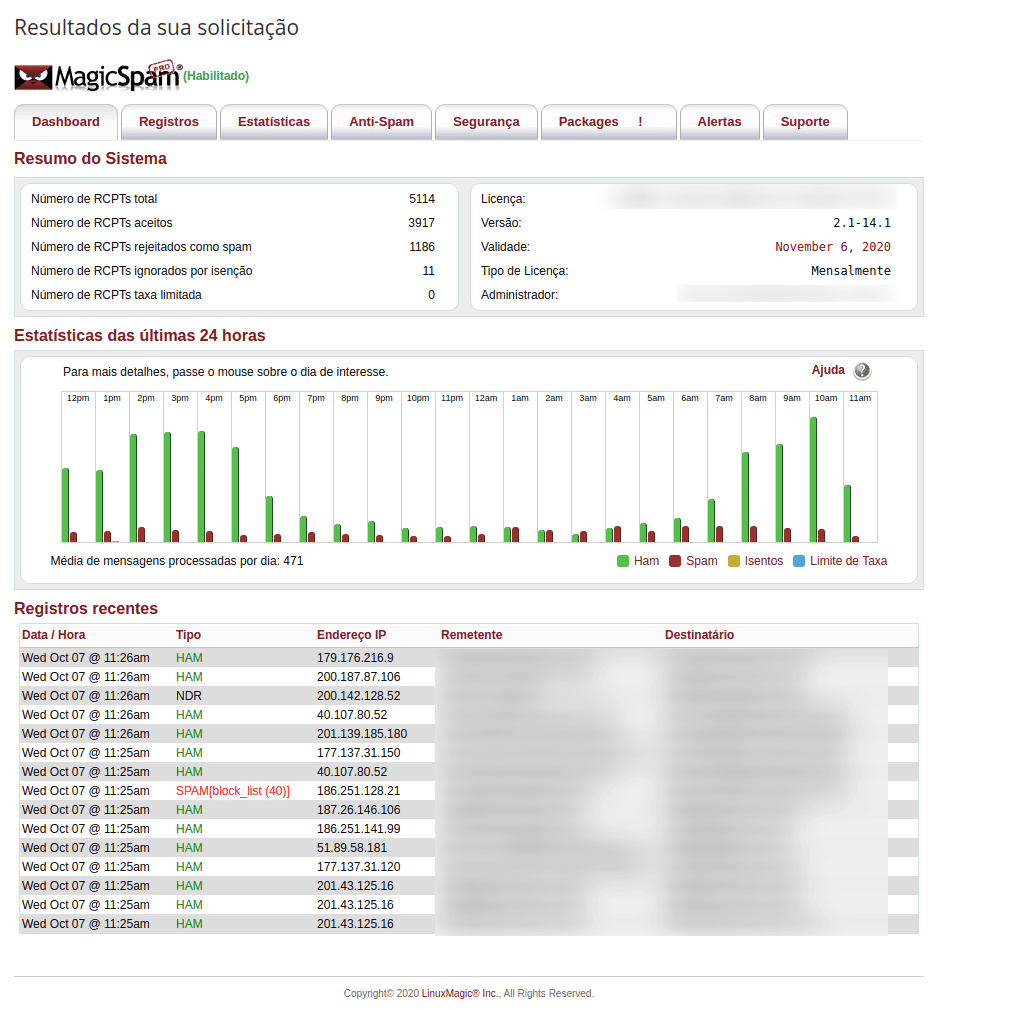
Task: Go to the Anti-Spam tab
Action: click(x=381, y=122)
